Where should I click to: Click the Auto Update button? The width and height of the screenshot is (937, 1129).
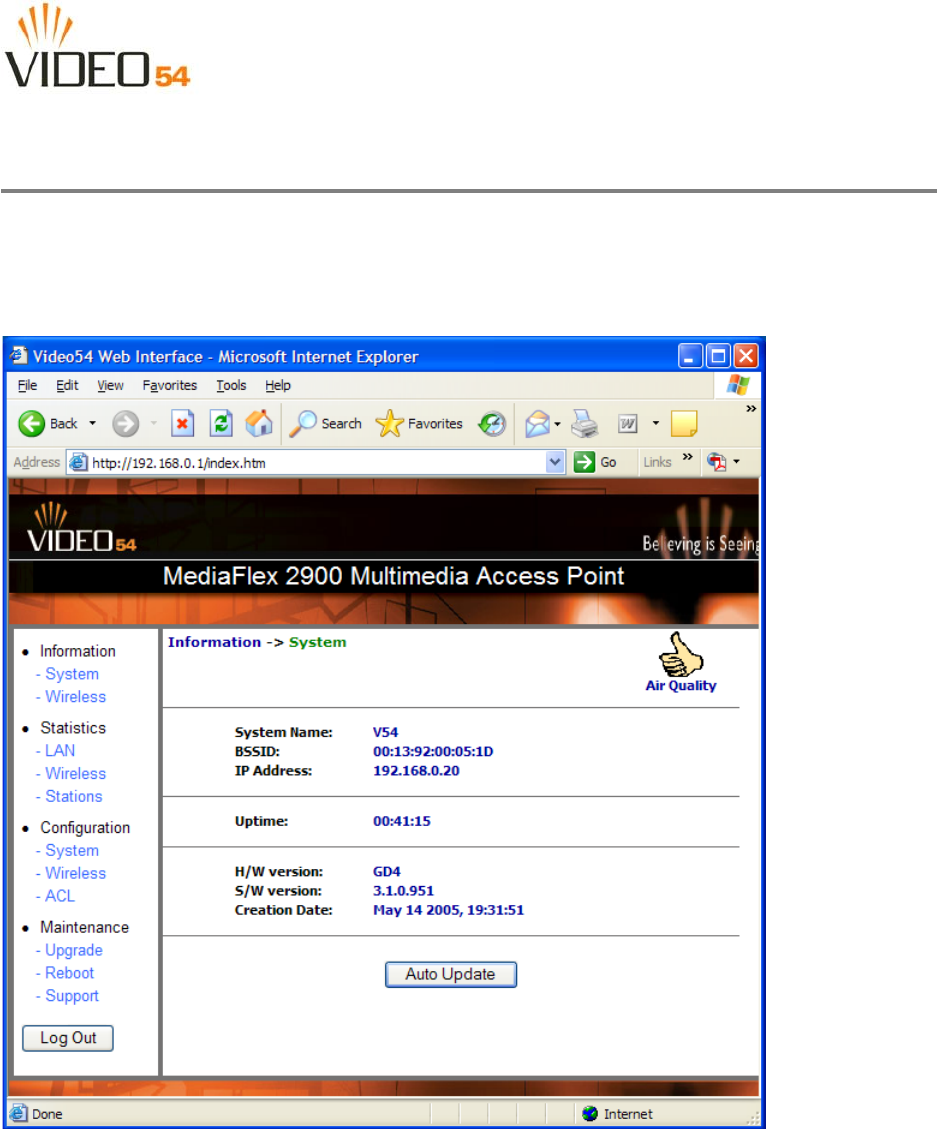pyautogui.click(x=451, y=974)
